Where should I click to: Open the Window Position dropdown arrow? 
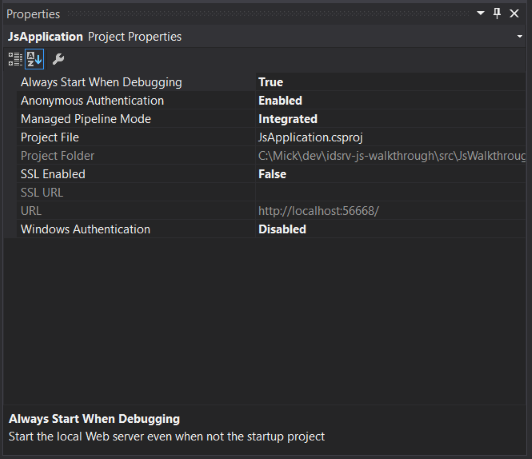pos(480,13)
